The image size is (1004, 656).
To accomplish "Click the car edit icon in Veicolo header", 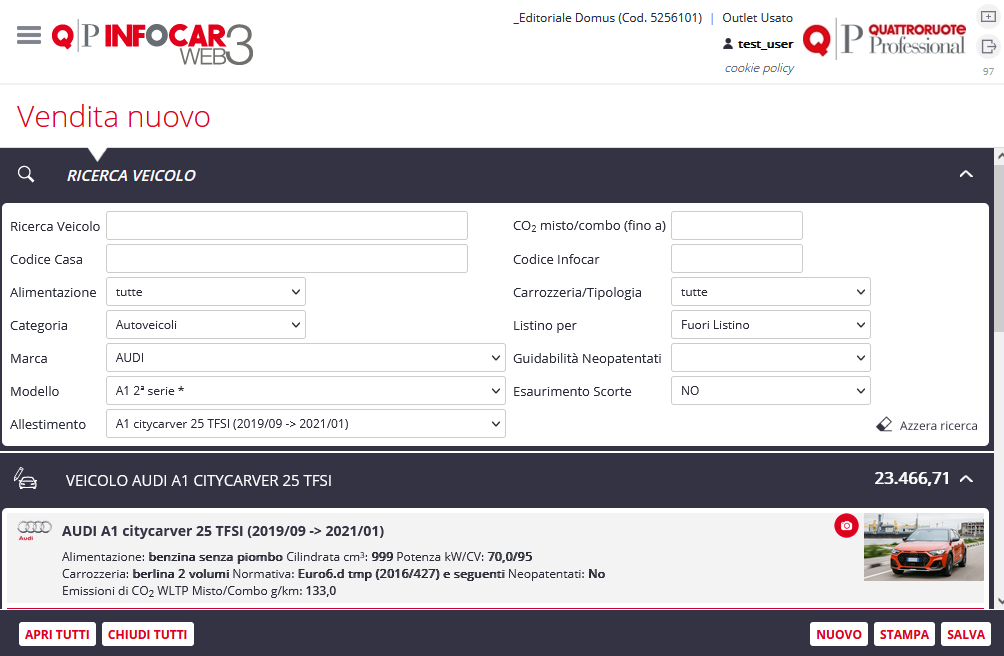I will (x=26, y=480).
